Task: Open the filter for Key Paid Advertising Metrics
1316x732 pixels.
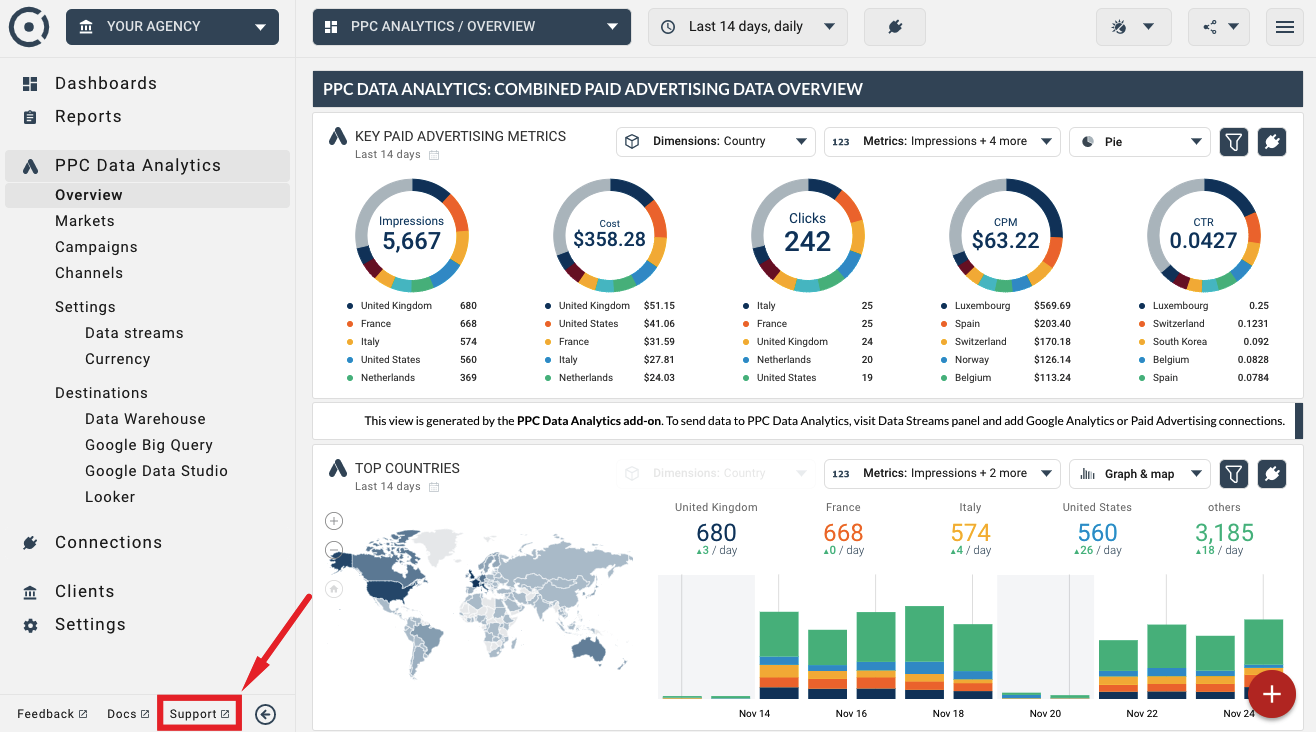Action: click(x=1235, y=142)
